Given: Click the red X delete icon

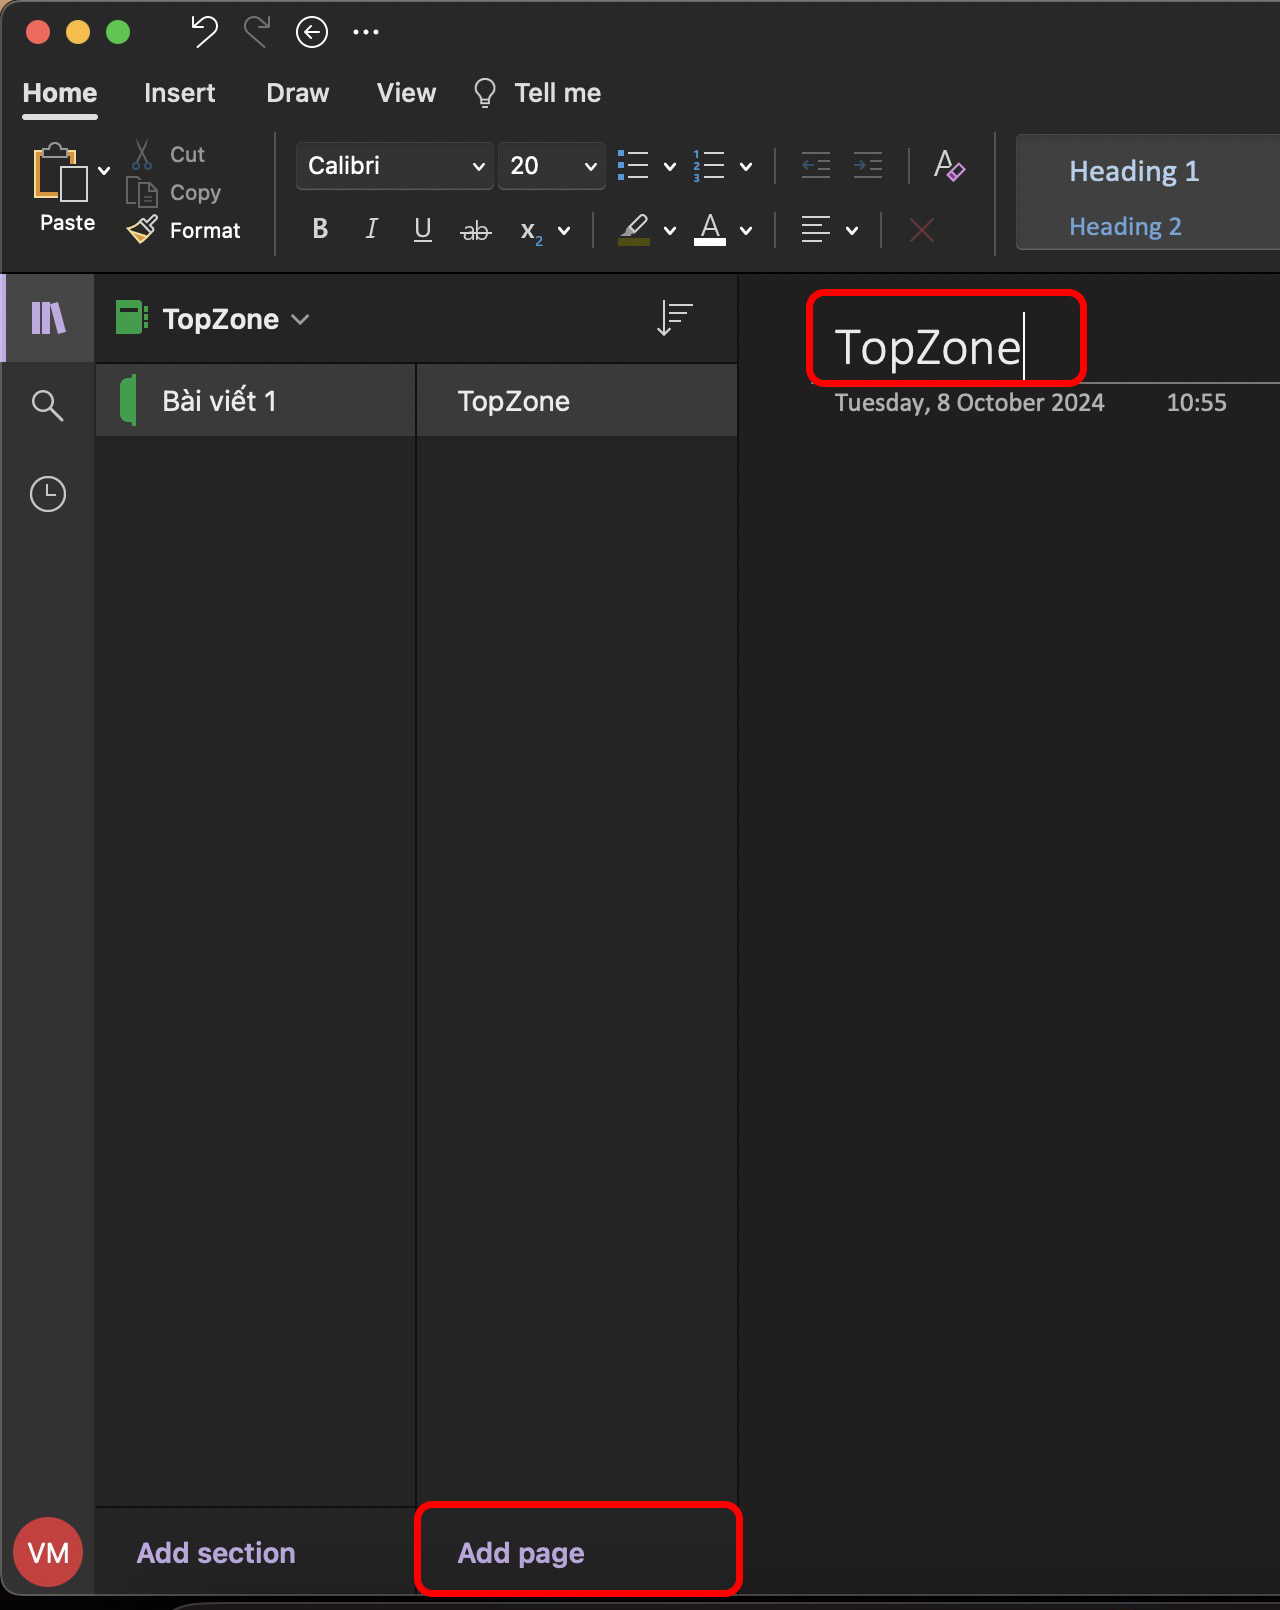Looking at the screenshot, I should tap(922, 230).
